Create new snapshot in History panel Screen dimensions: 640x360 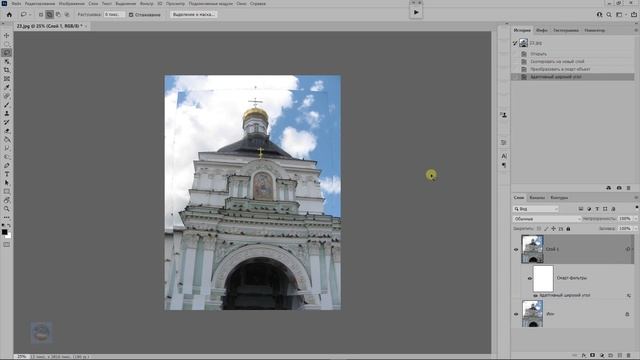coord(619,188)
